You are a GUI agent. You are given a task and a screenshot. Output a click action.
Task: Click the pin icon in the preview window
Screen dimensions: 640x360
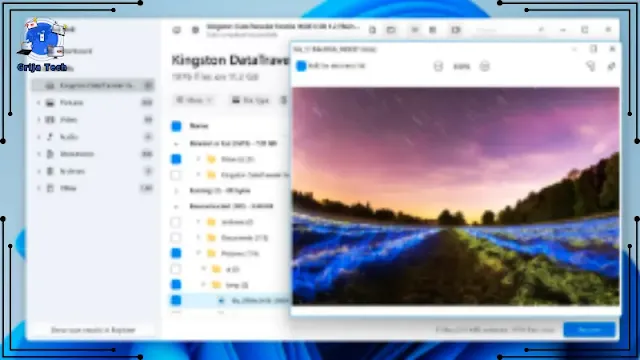[591, 66]
